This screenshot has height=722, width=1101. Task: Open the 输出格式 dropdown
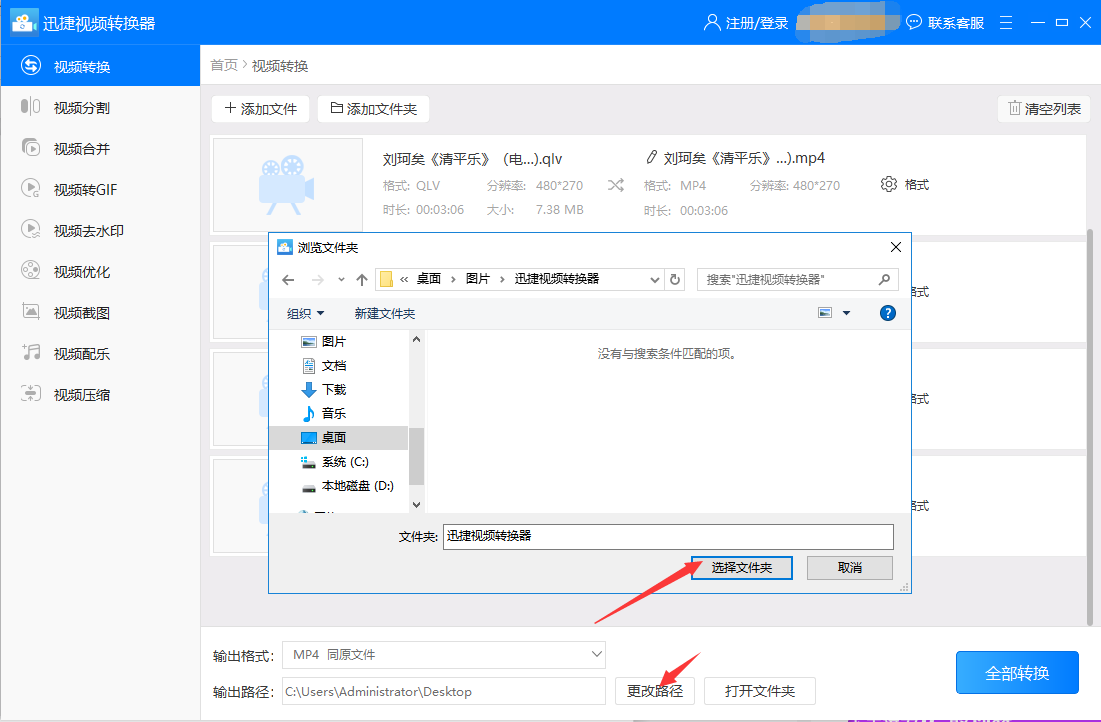(x=444, y=655)
